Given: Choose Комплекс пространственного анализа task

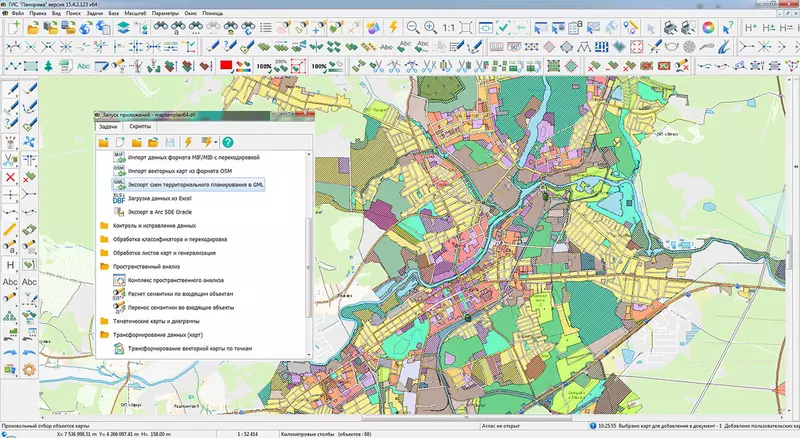Looking at the screenshot, I should coord(176,281).
